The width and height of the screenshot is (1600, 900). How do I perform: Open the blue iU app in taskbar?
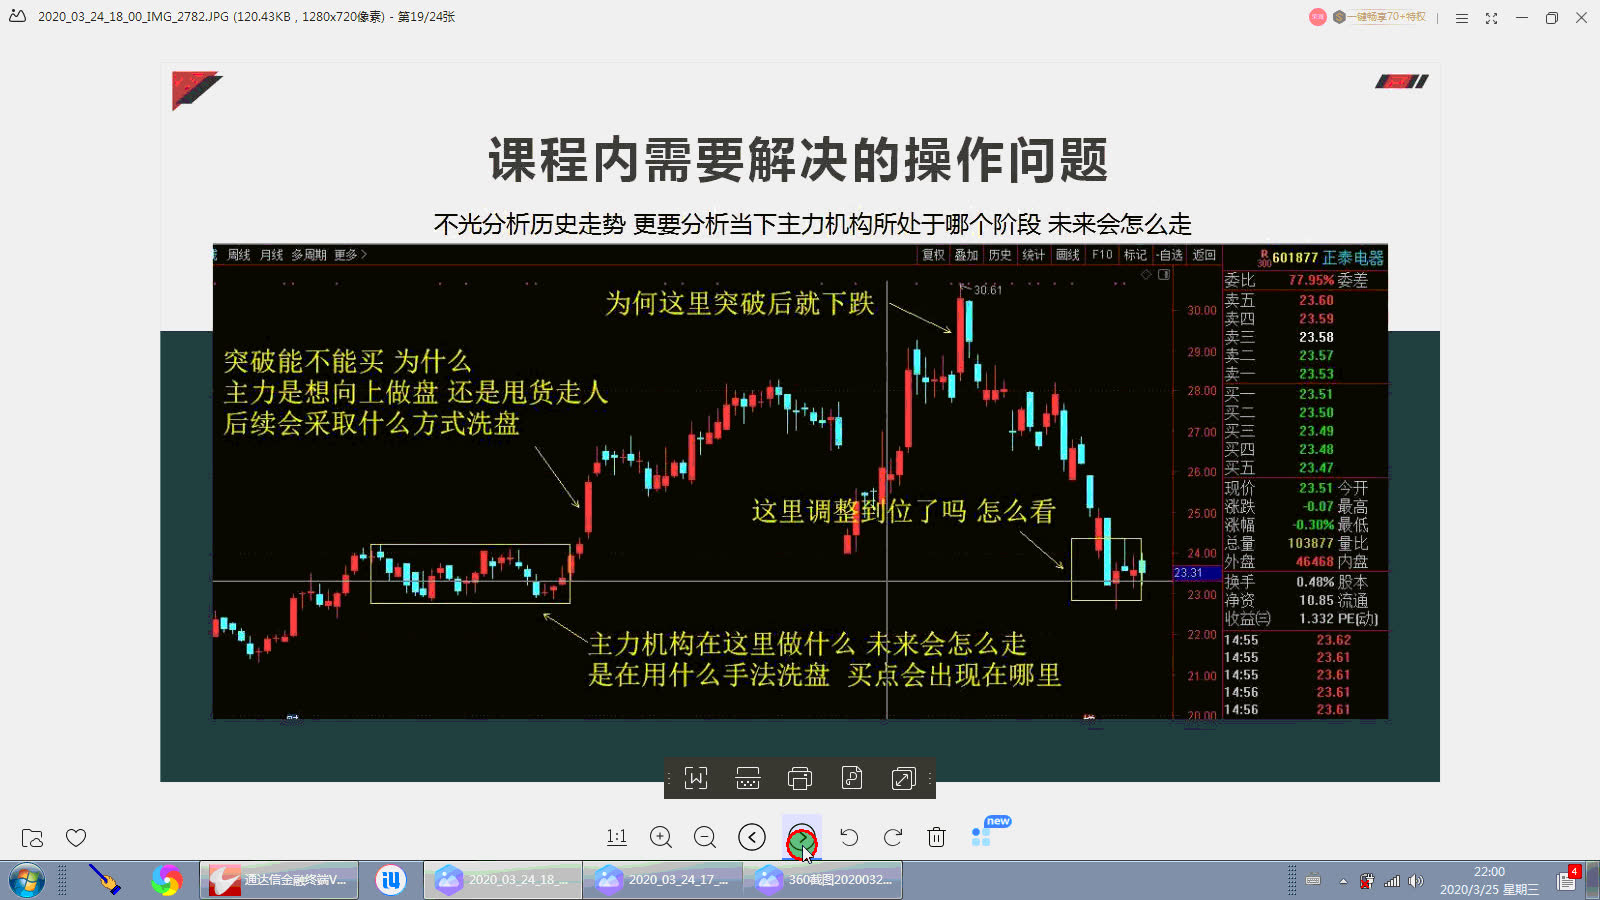[391, 881]
